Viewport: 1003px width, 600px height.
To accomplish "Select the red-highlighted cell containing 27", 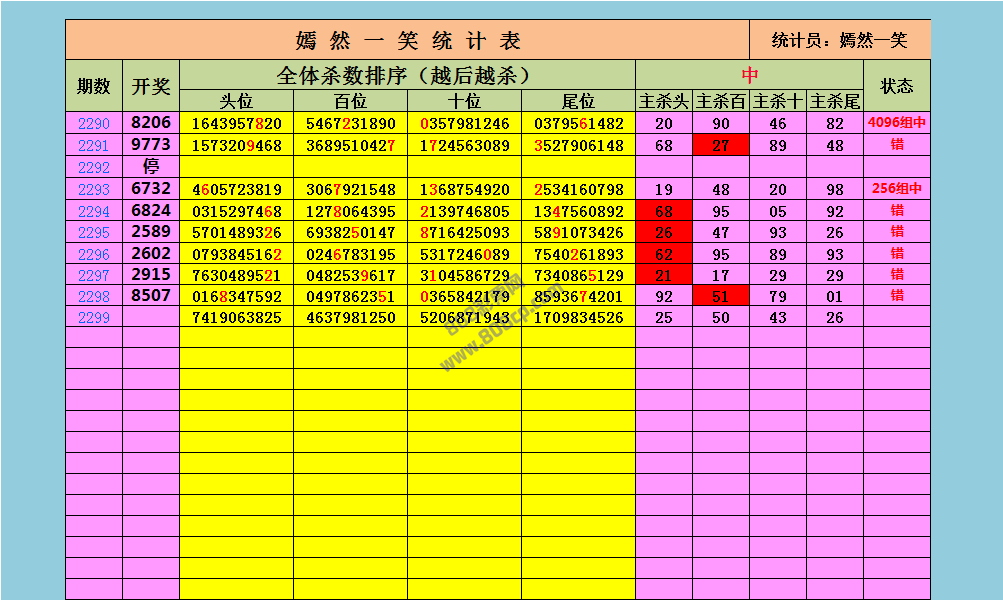I will click(721, 146).
